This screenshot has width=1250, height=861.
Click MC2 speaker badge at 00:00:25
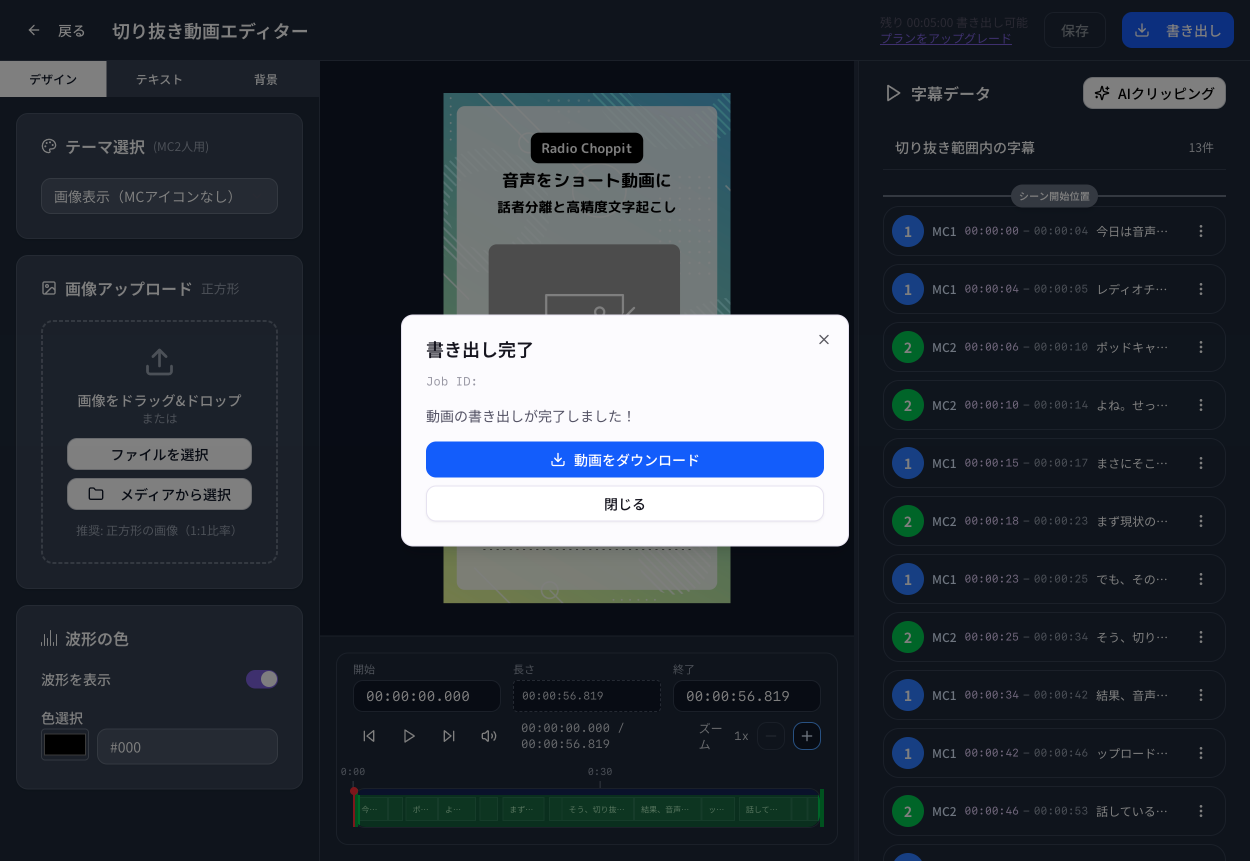click(x=908, y=637)
